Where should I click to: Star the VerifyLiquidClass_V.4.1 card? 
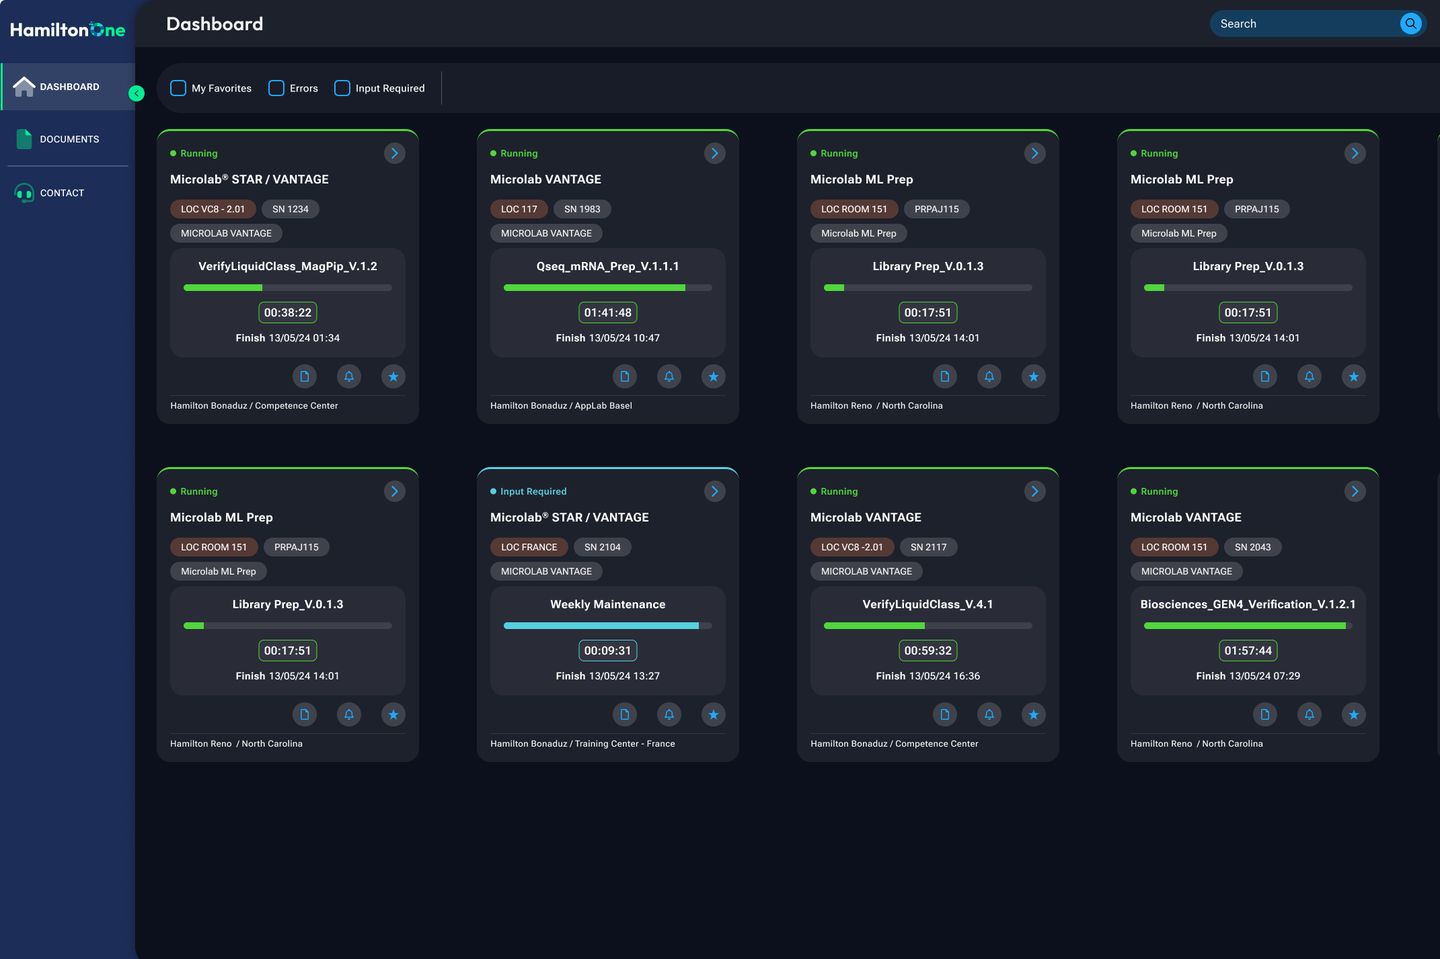(x=1033, y=714)
